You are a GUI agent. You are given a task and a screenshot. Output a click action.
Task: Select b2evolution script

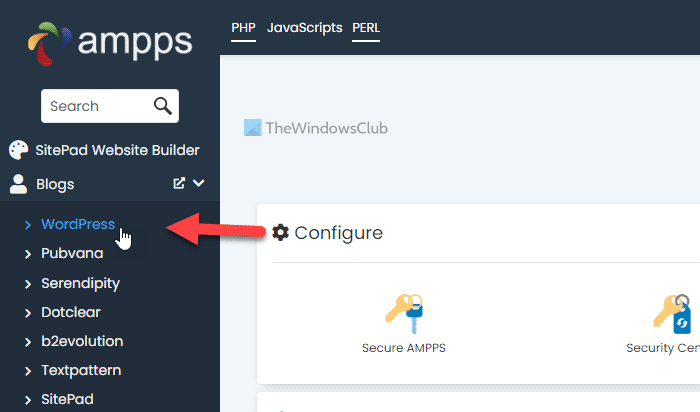(x=82, y=341)
